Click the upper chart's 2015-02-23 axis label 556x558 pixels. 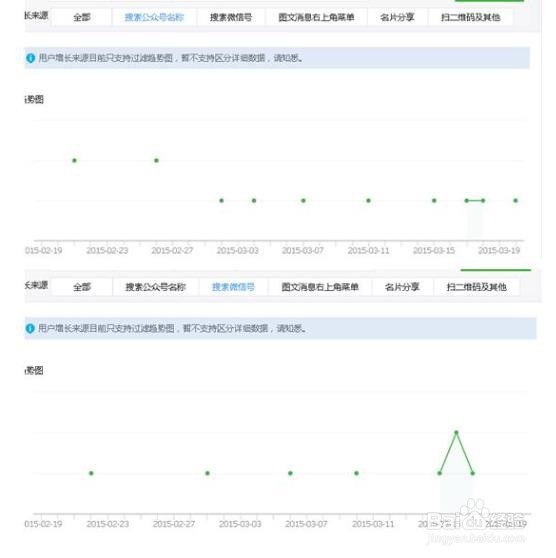coord(107,251)
